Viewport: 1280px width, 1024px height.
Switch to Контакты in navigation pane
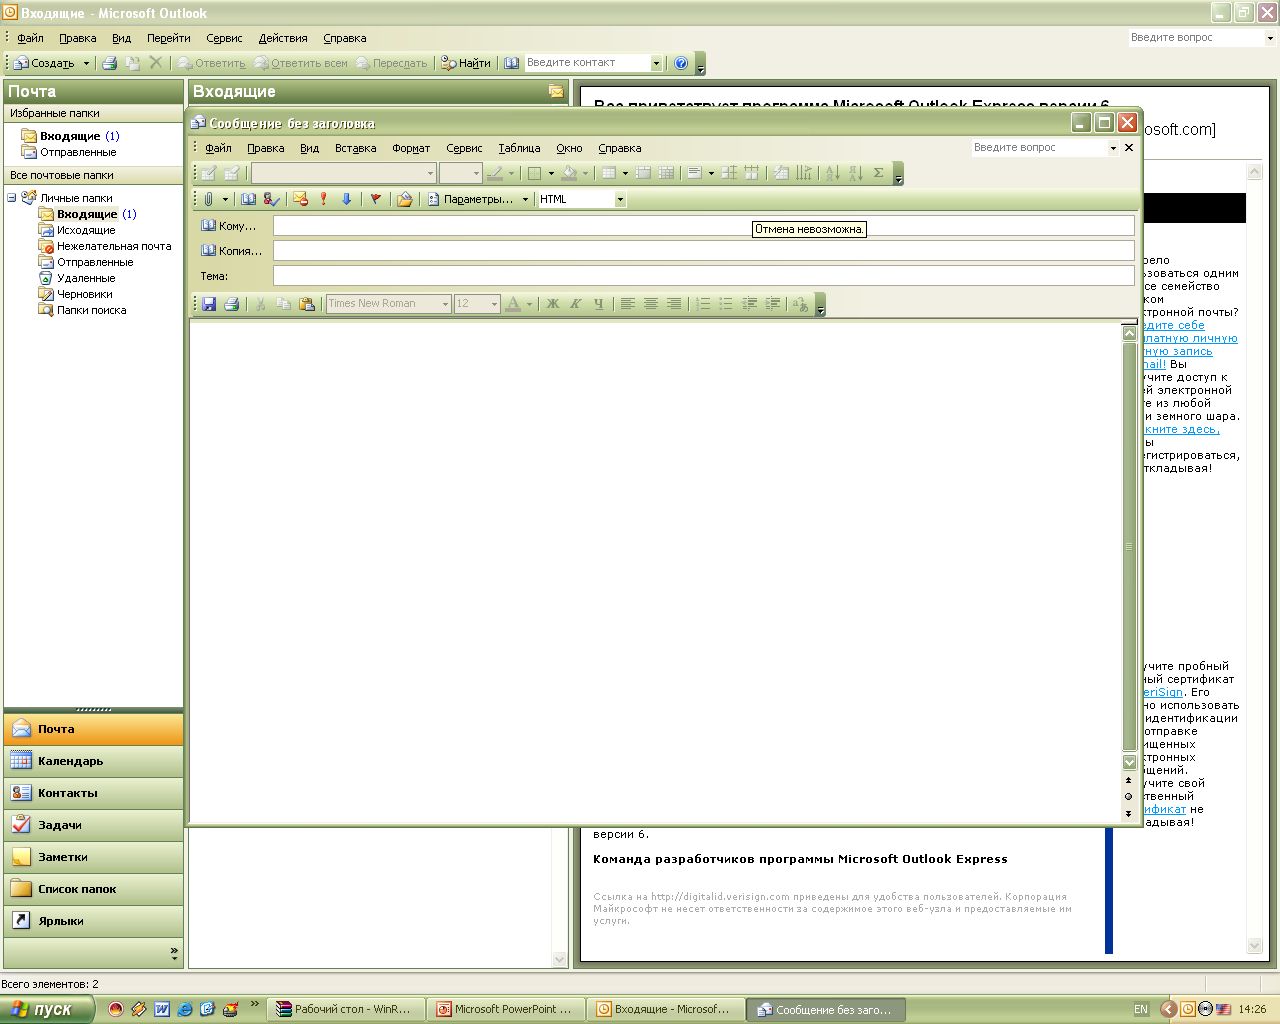click(x=94, y=793)
